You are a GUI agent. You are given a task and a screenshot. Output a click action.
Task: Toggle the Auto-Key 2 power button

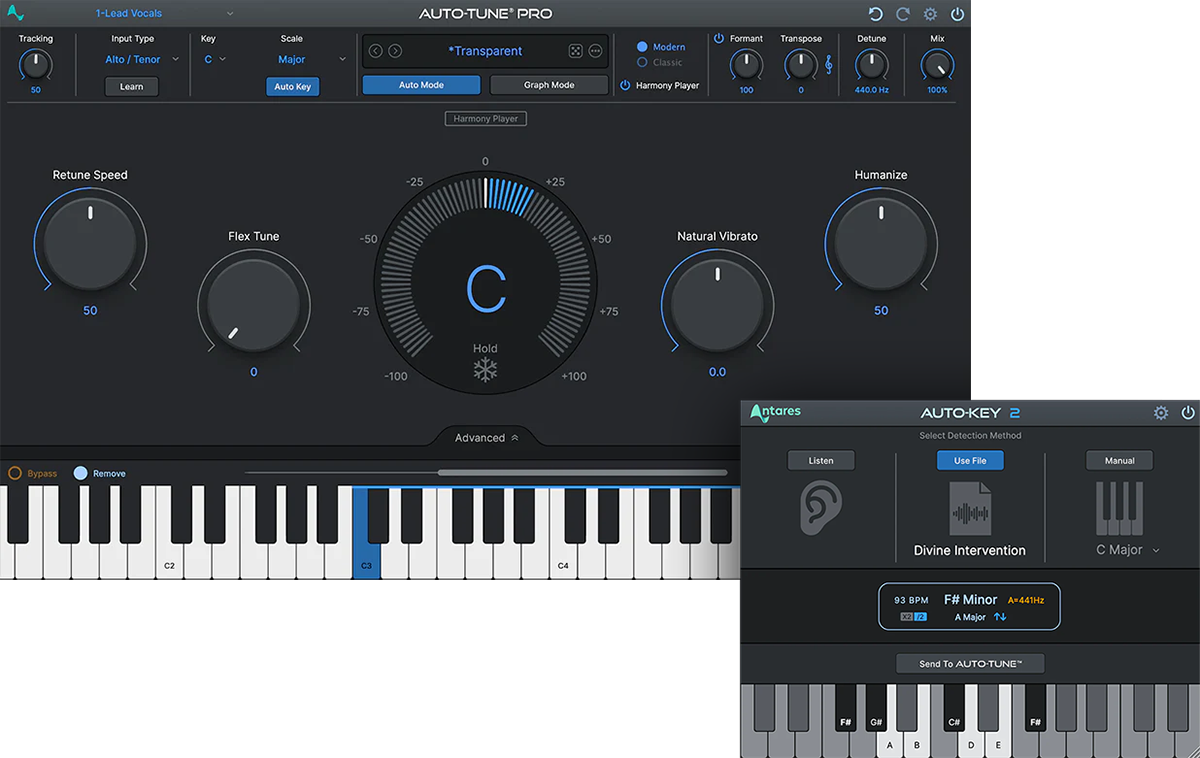point(1188,413)
